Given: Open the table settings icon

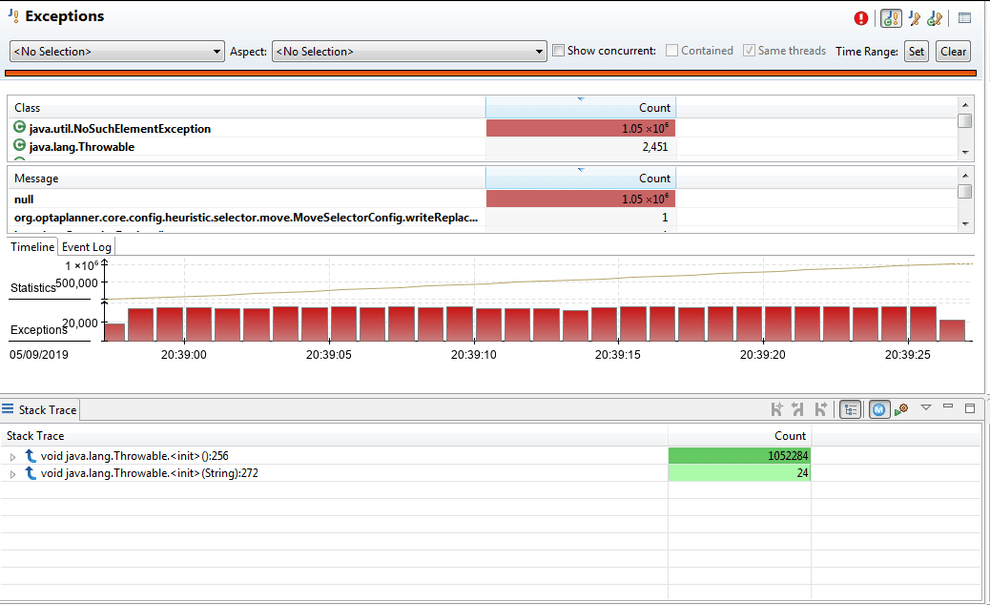Looking at the screenshot, I should (x=963, y=18).
